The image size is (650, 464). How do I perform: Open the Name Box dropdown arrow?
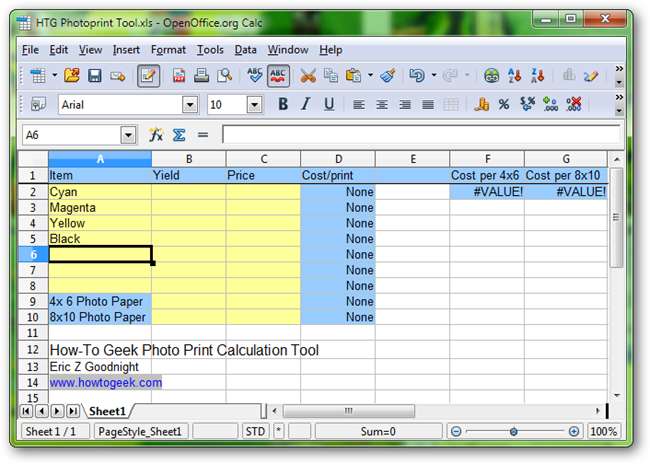129,135
